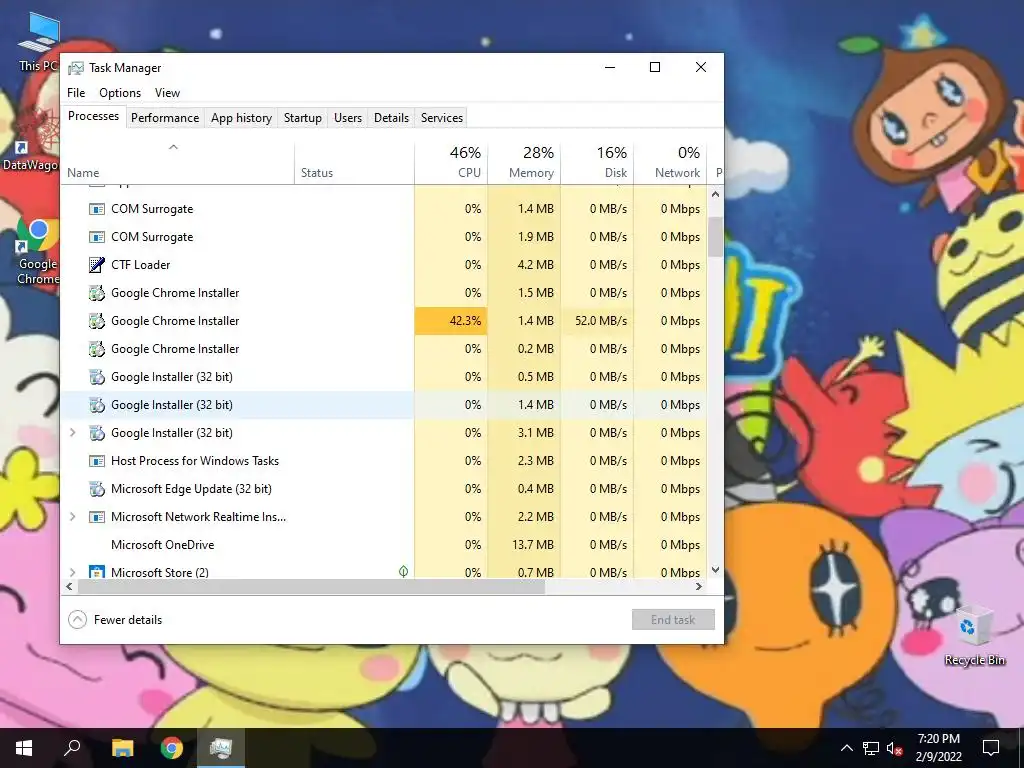Expand the Google Installer (32 bit) 3.1 MB group

(x=72, y=433)
